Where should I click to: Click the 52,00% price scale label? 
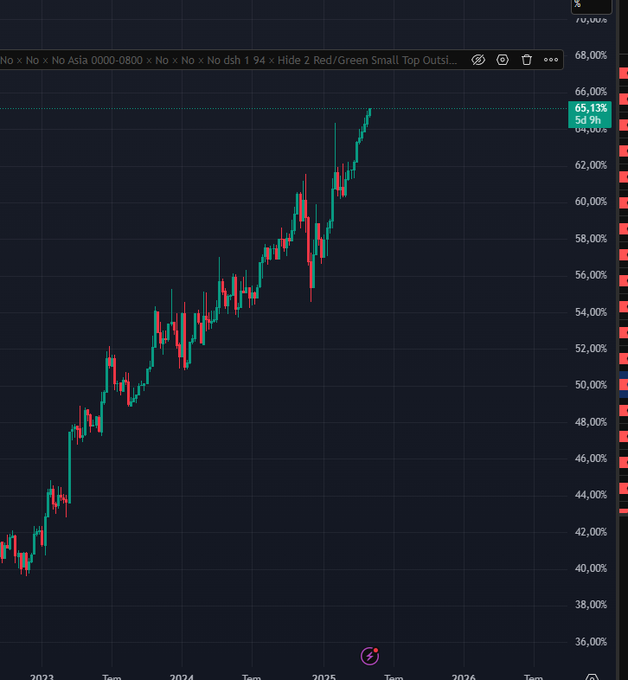[x=591, y=349]
